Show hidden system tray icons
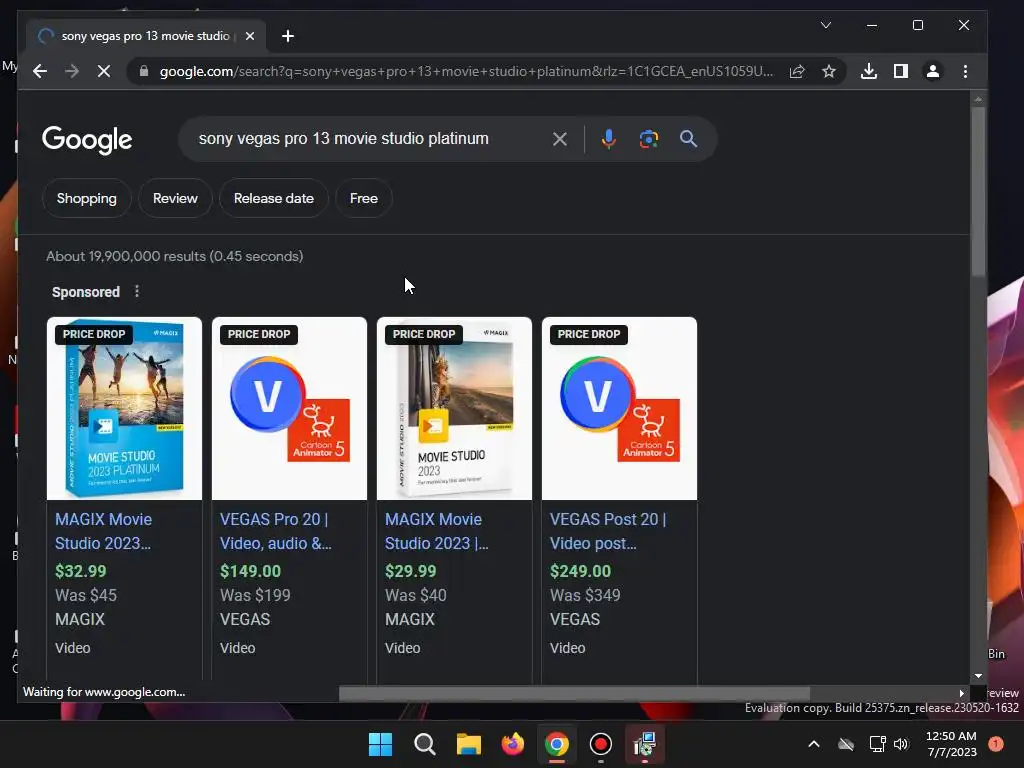This screenshot has height=768, width=1024. [x=814, y=744]
